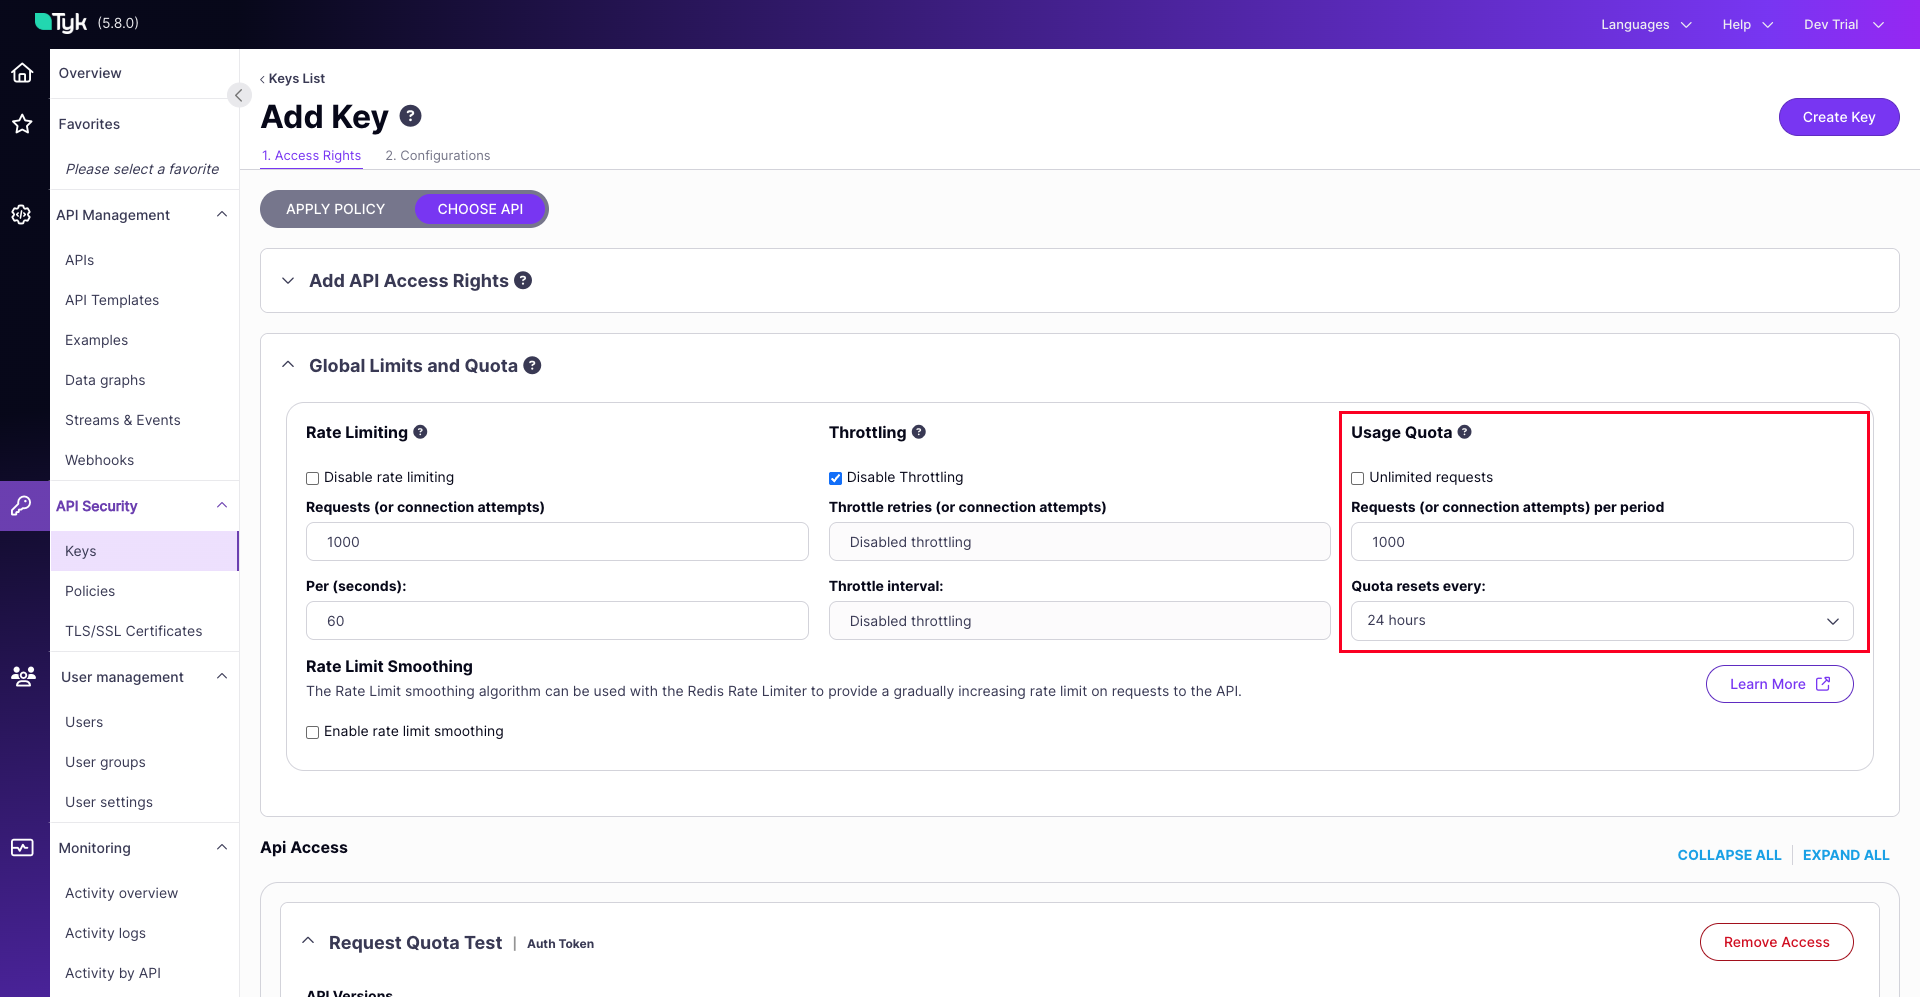Click the Monitoring activity icon in sidebar
This screenshot has width=1920, height=997.
(22, 847)
